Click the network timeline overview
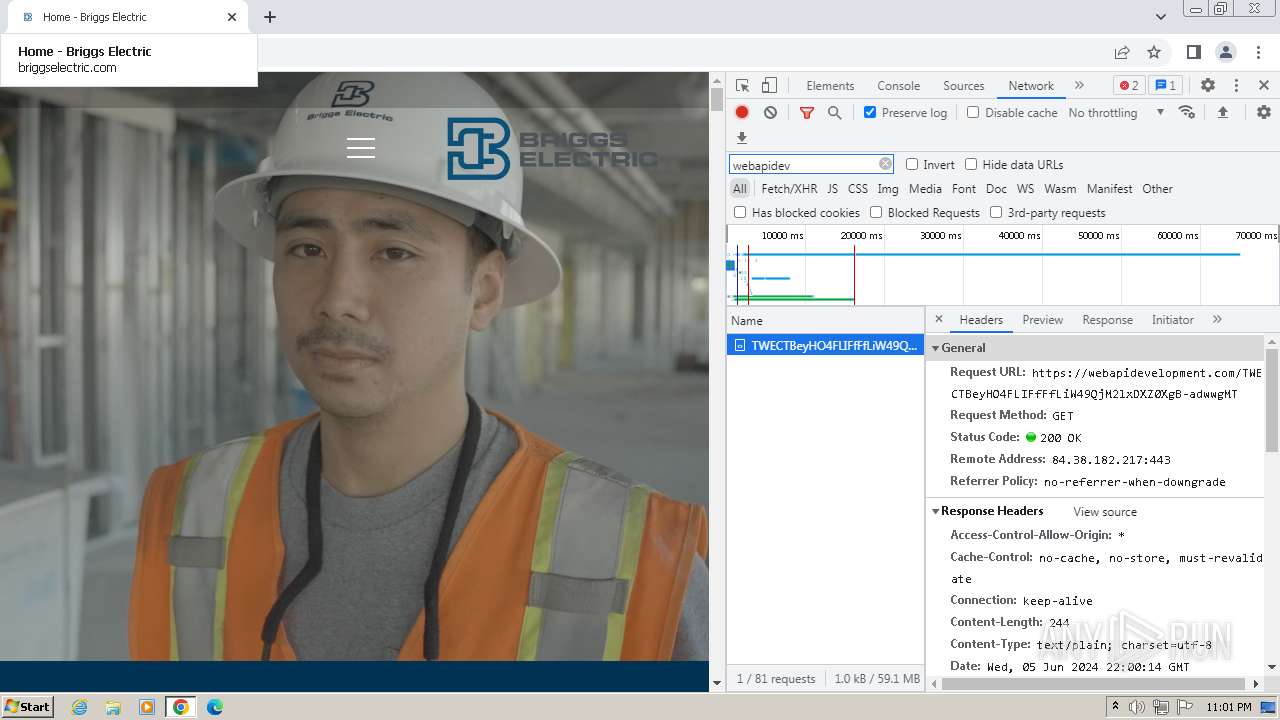 [1003, 265]
